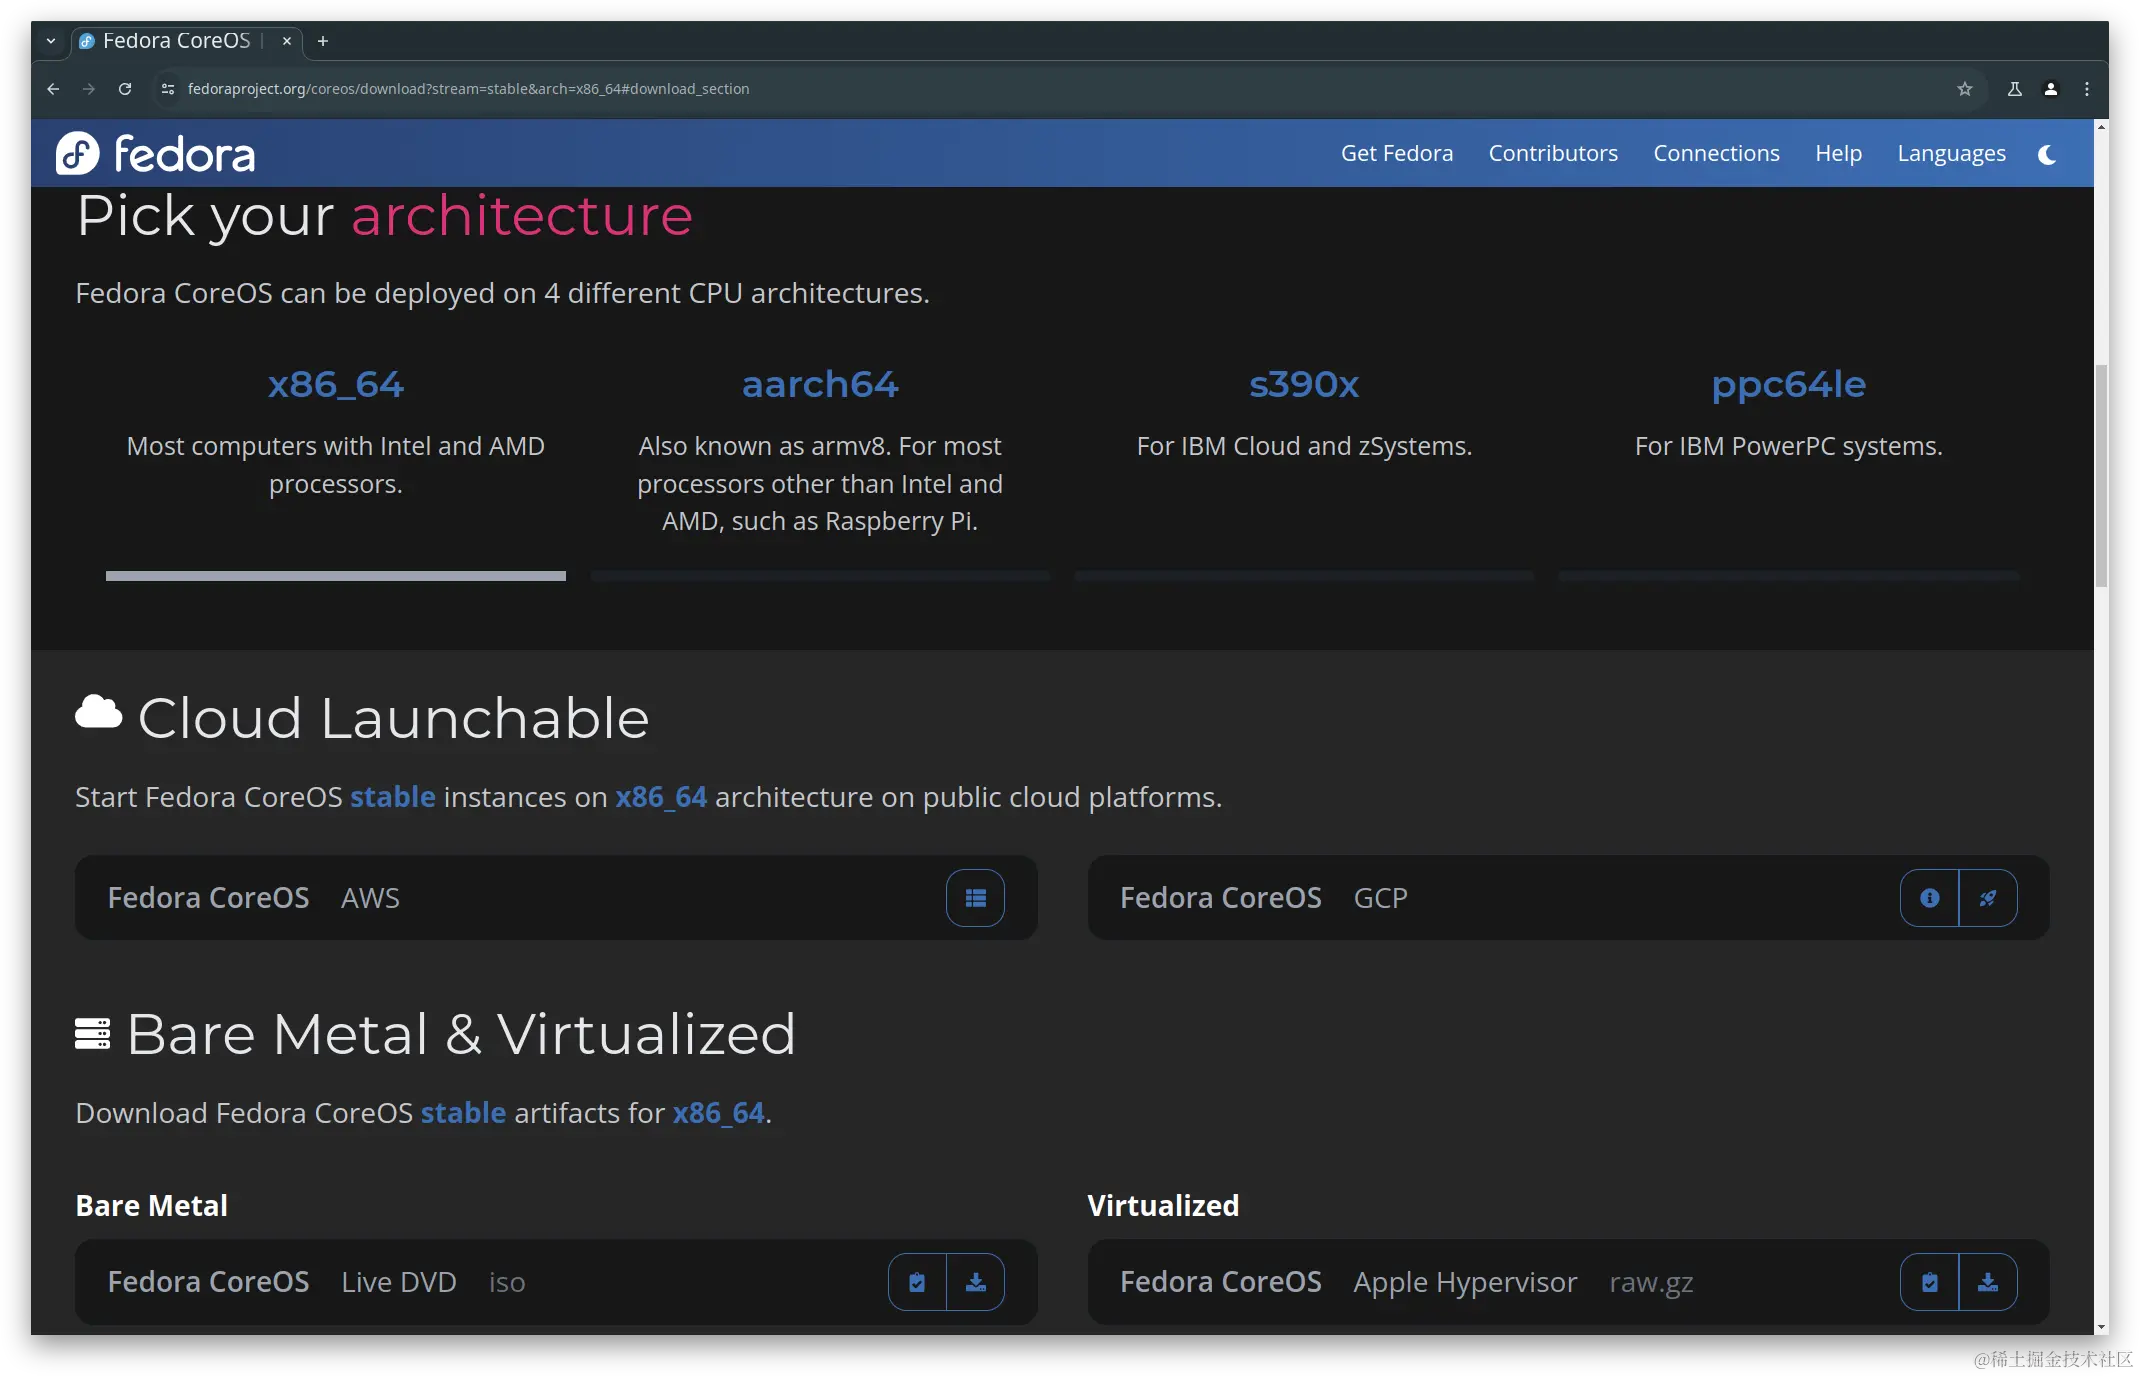Image resolution: width=2140 pixels, height=1376 pixels.
Task: Open Connections menu
Action: (1716, 153)
